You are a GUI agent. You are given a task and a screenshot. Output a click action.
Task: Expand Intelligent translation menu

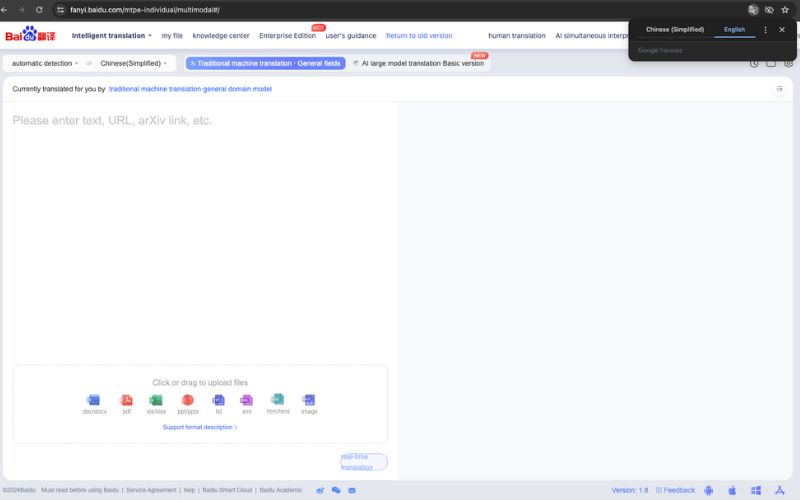click(x=112, y=36)
